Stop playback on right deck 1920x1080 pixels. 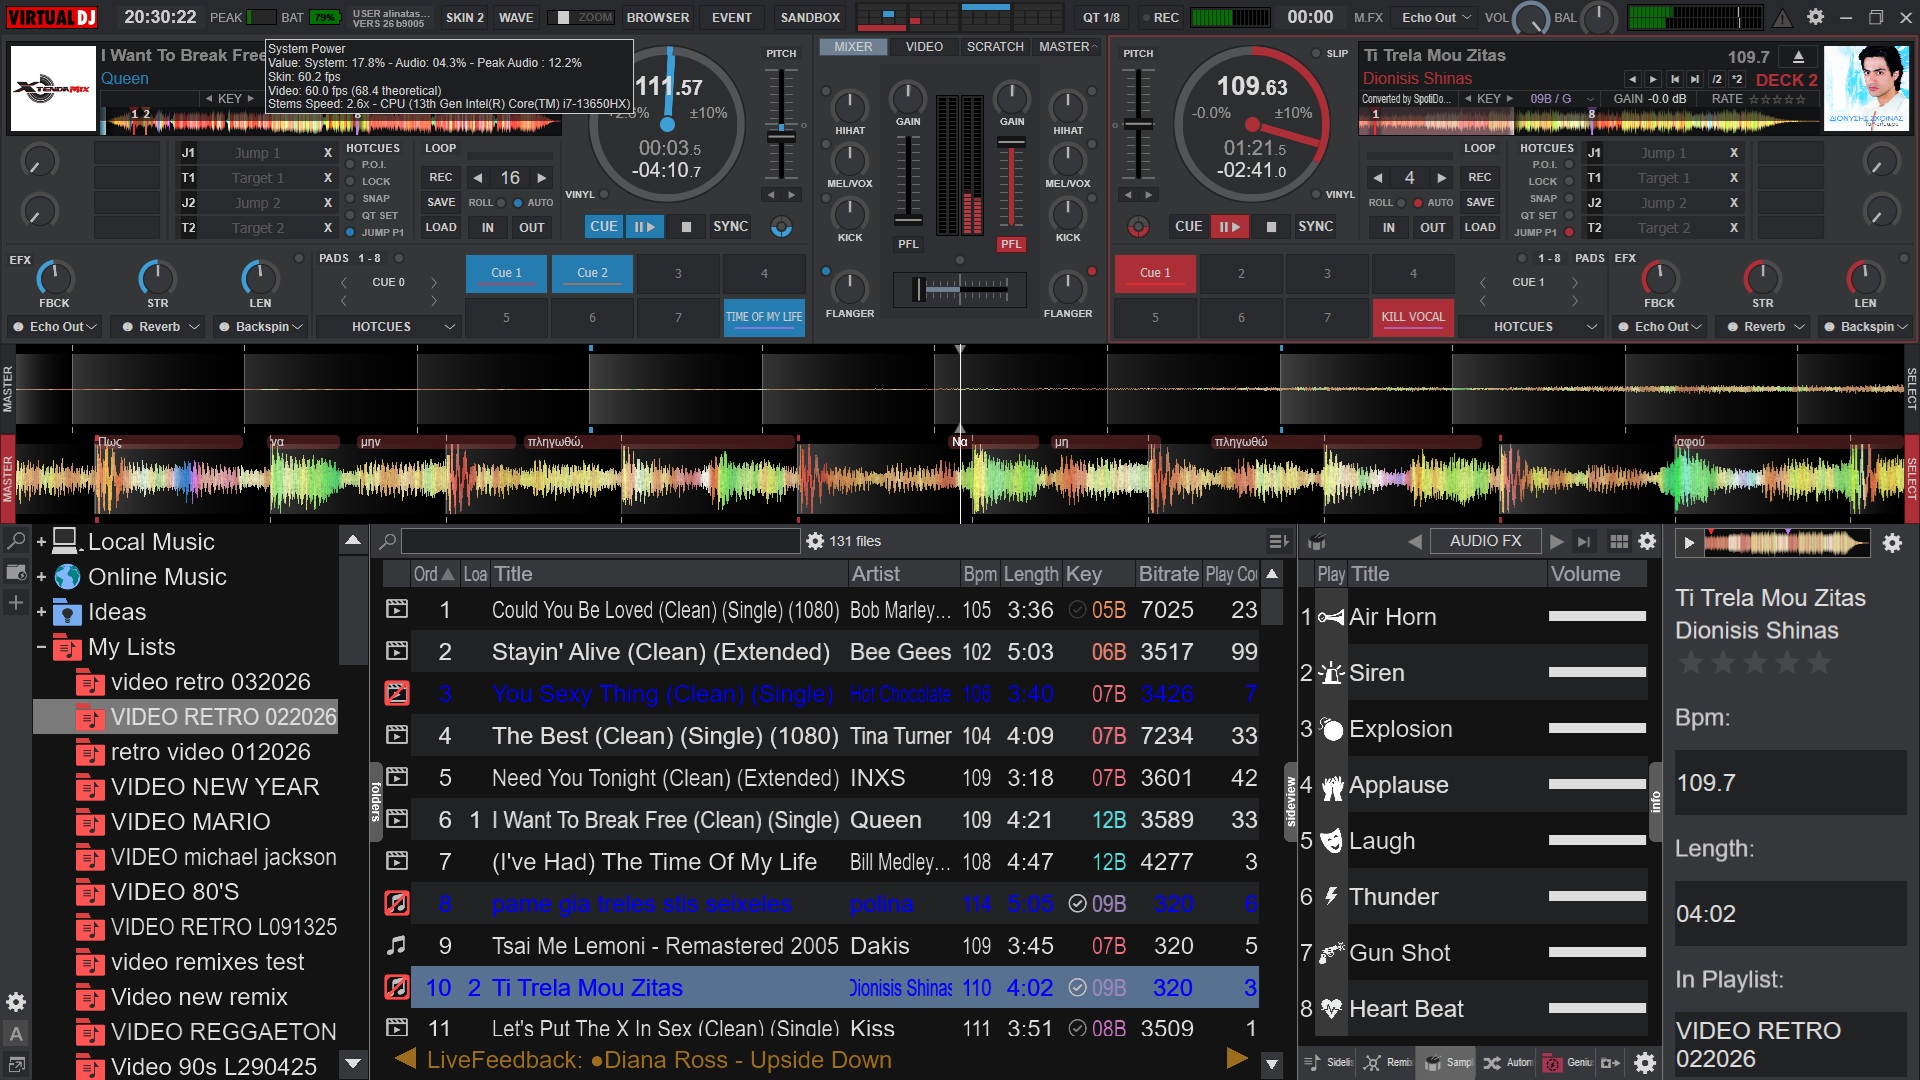[1271, 227]
